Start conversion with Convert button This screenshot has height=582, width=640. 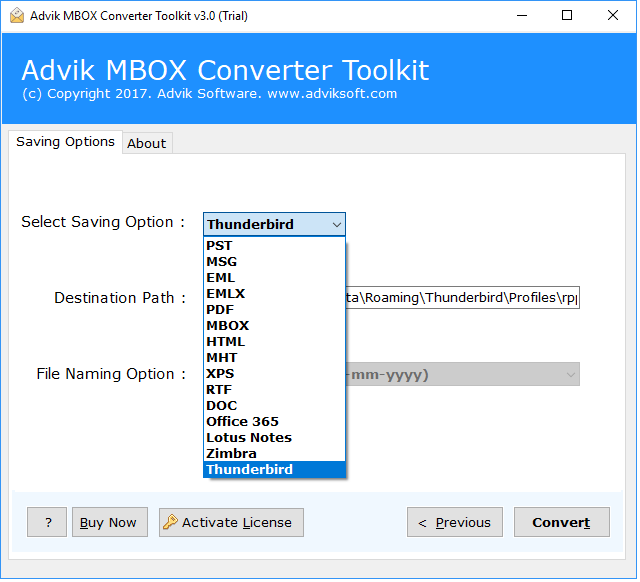tap(564, 524)
